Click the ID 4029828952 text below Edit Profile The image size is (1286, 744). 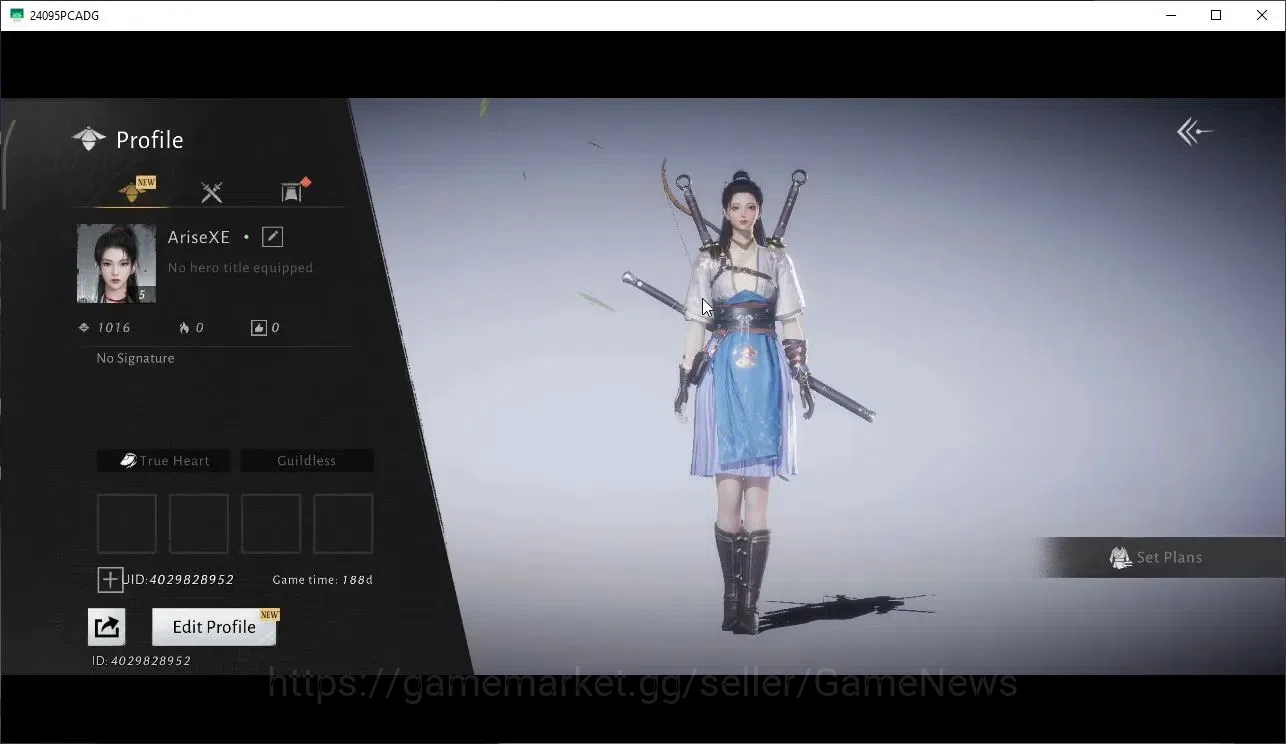[x=141, y=661]
